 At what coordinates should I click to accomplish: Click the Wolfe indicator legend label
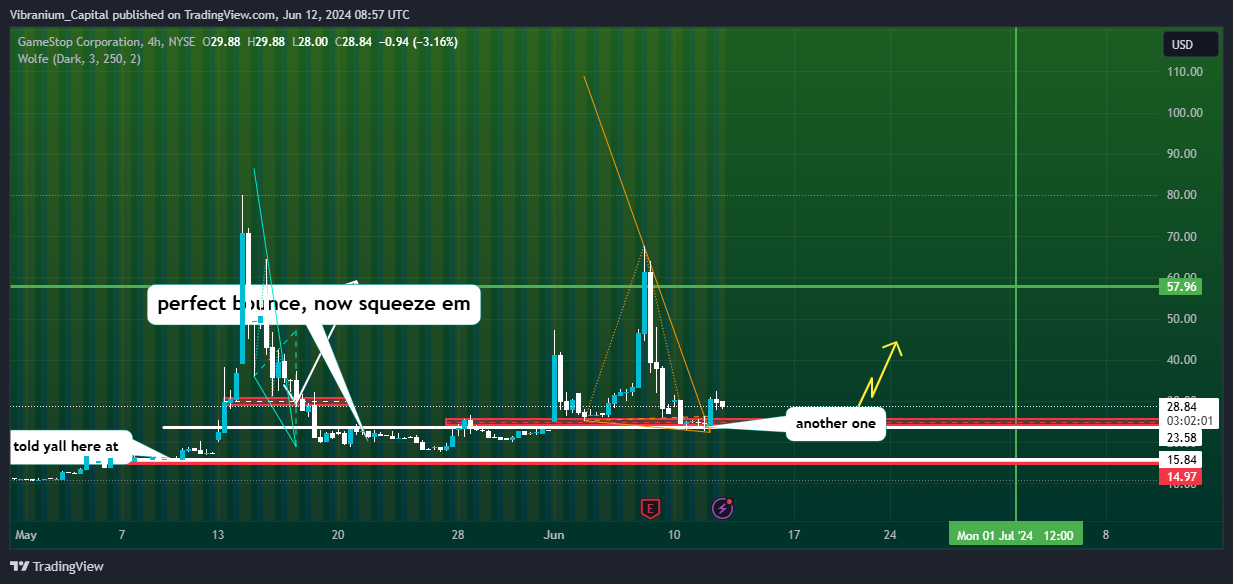80,59
